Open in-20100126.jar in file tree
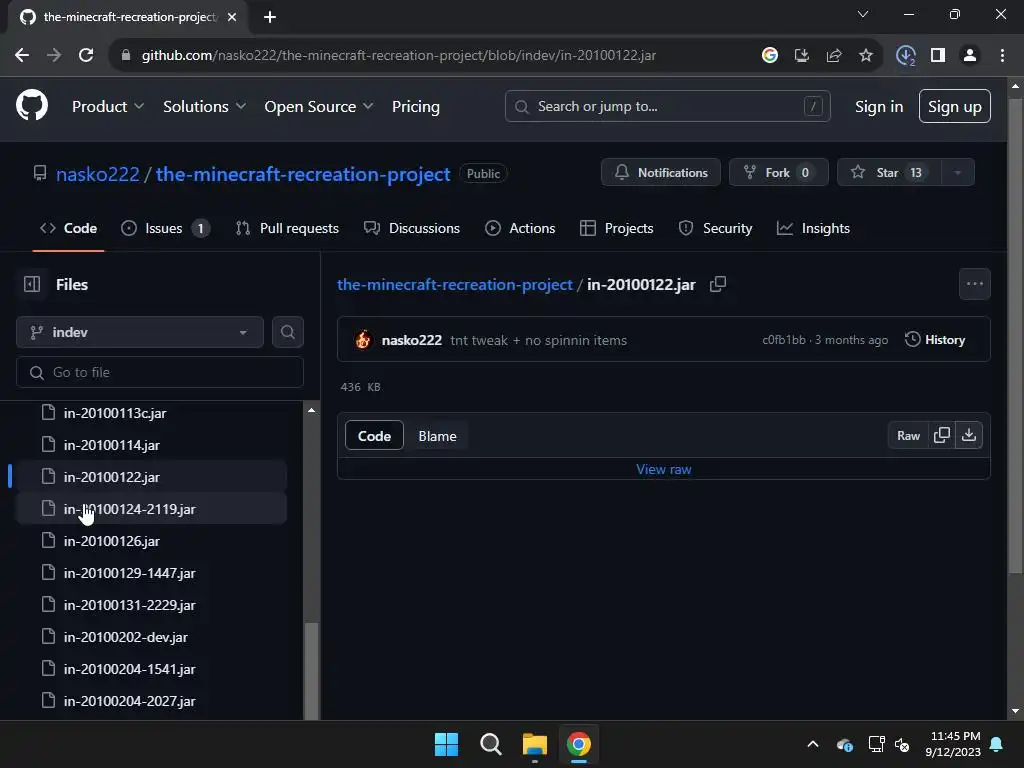 pyautogui.click(x=152, y=541)
